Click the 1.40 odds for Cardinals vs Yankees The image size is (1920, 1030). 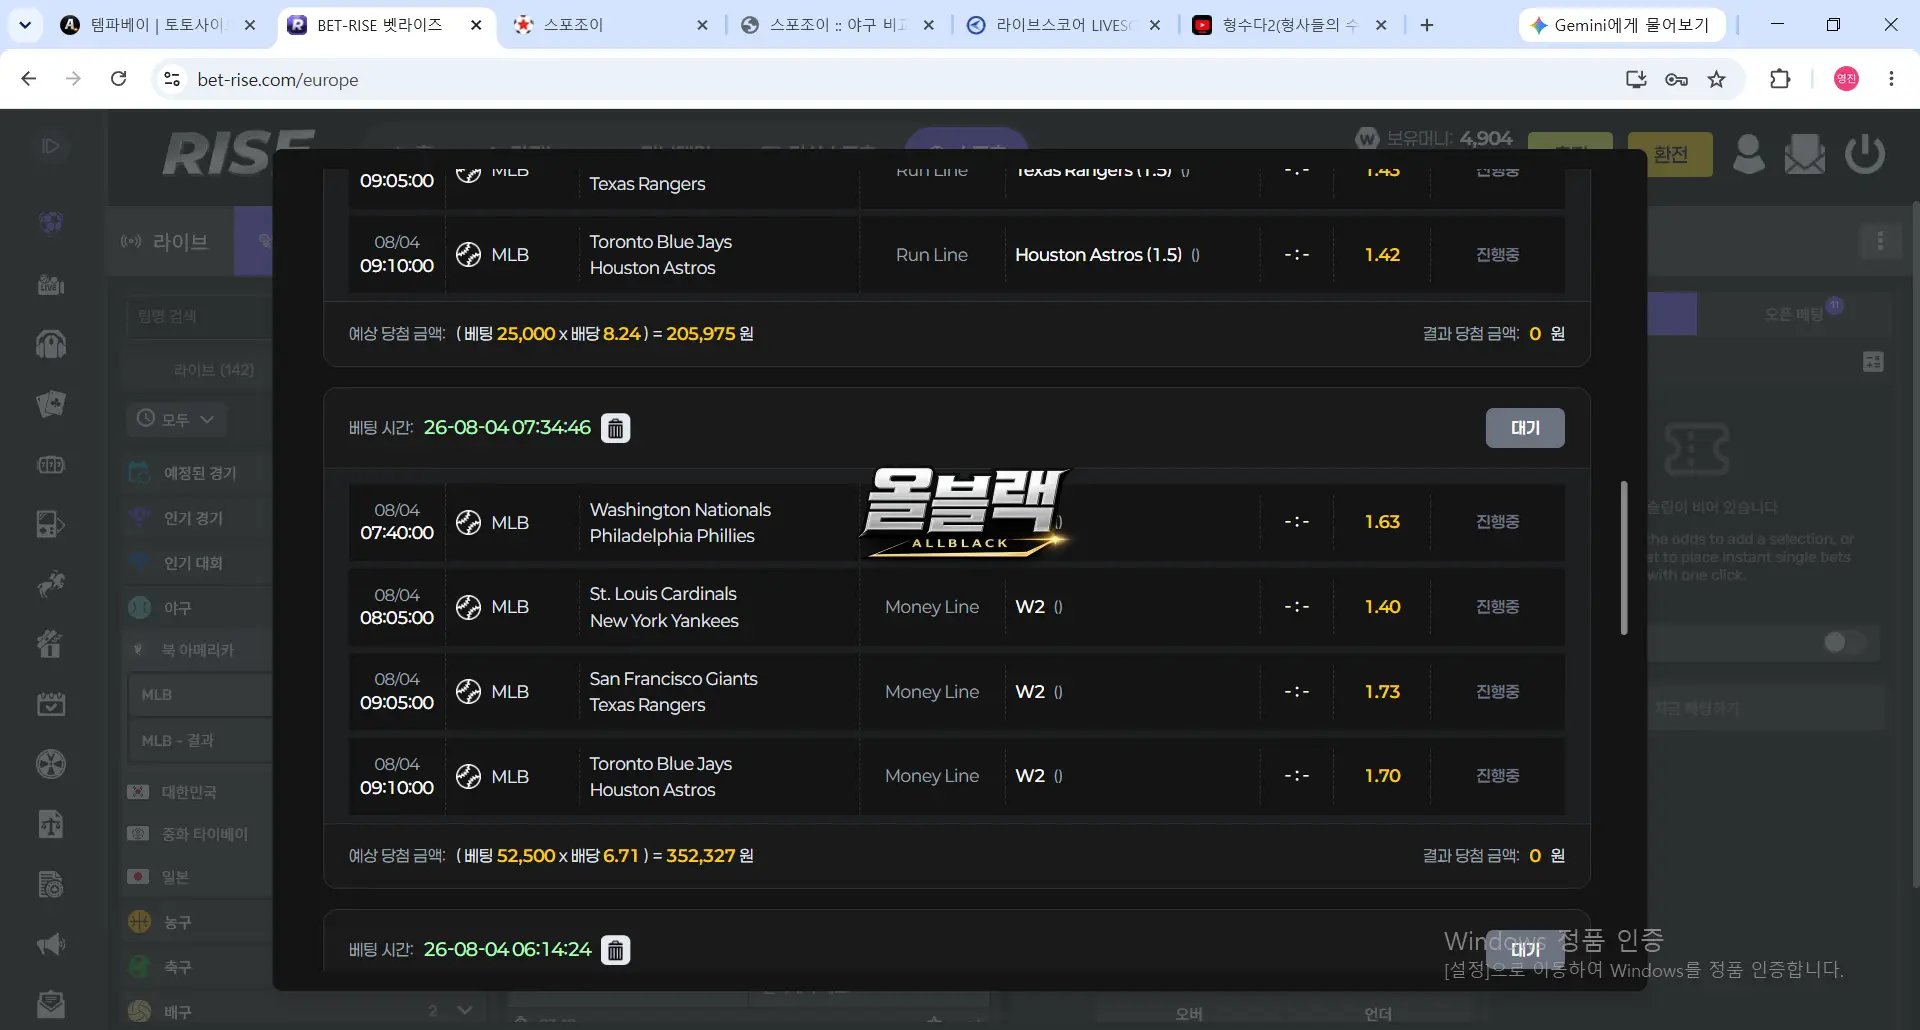point(1382,607)
